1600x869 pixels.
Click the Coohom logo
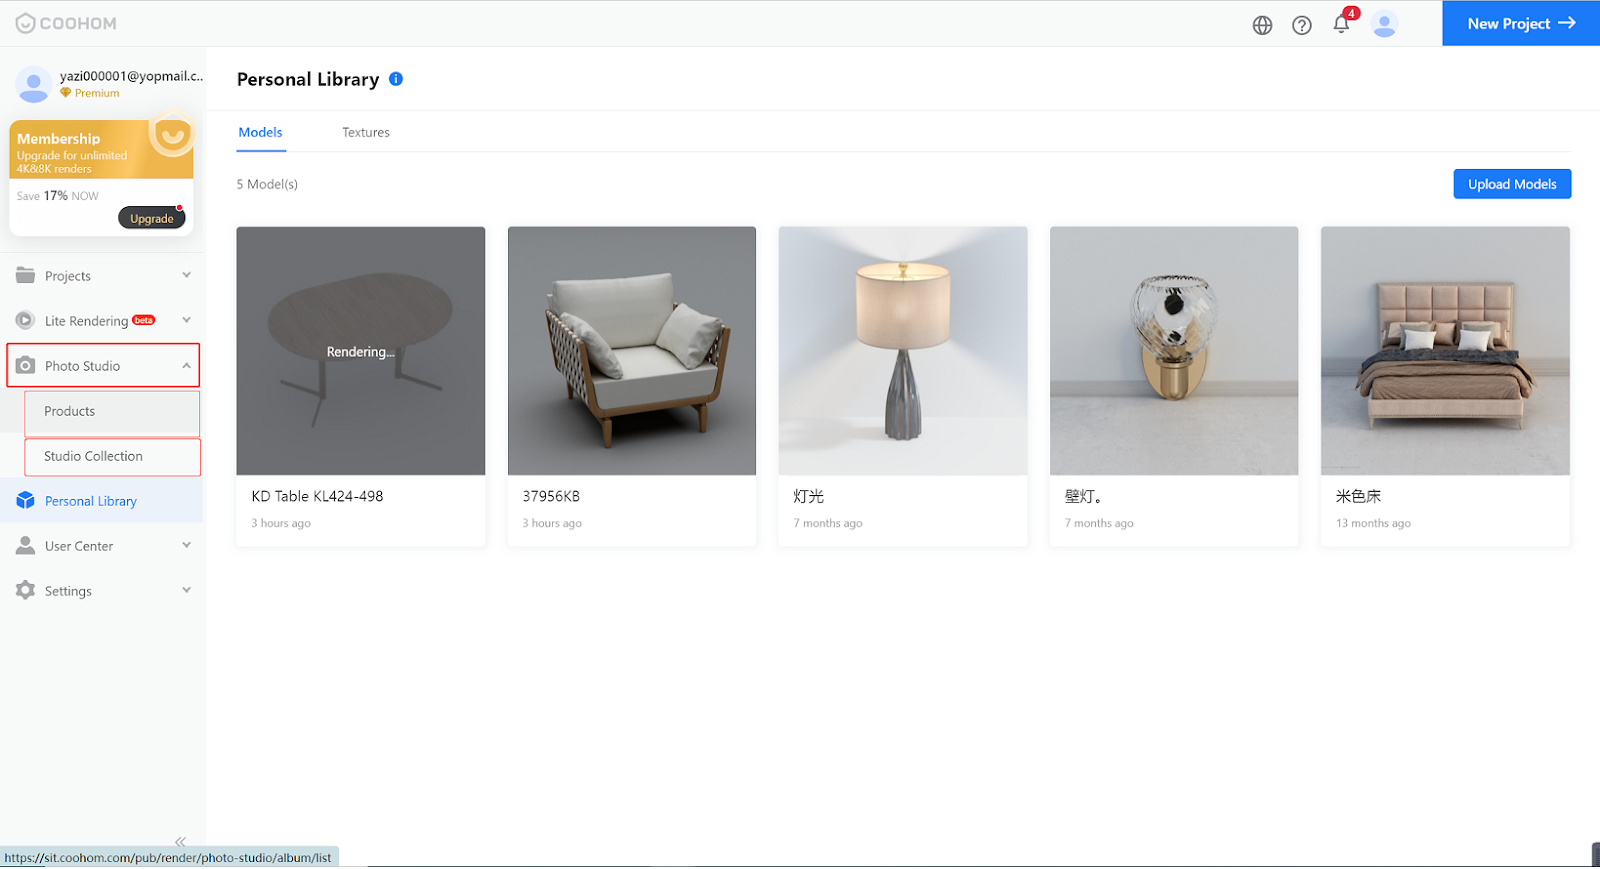(x=66, y=23)
